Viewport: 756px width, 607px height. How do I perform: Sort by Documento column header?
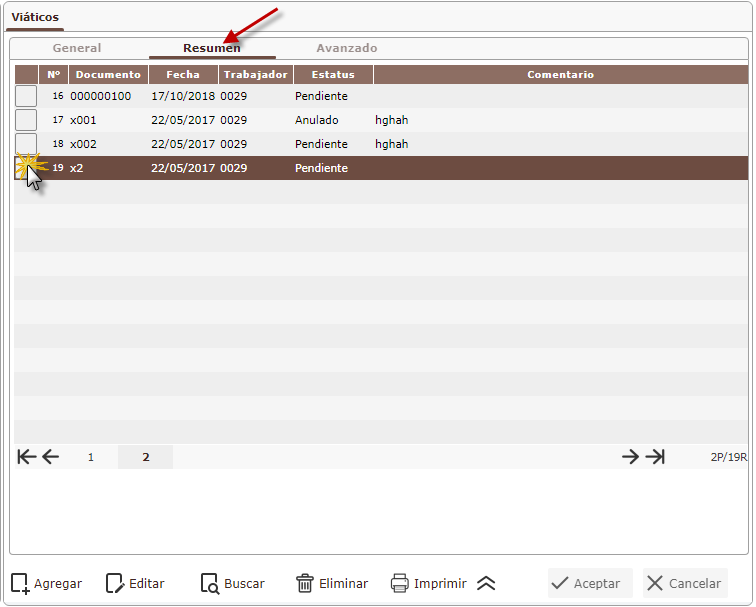[108, 75]
